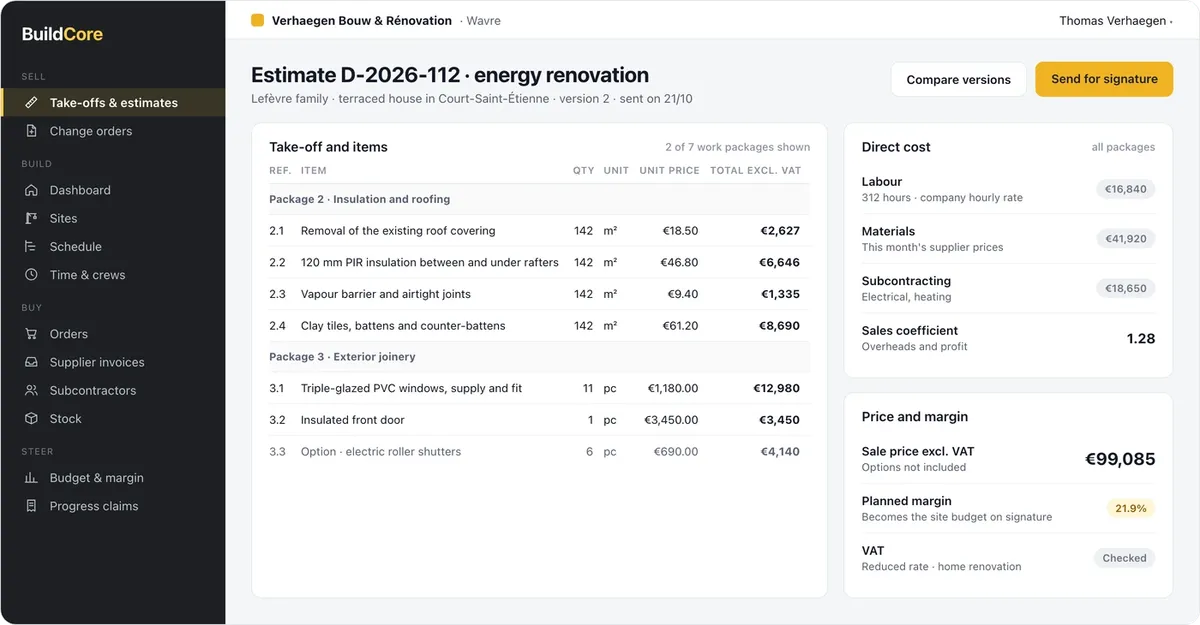Click the €8,690 total for clay tiles

click(780, 325)
